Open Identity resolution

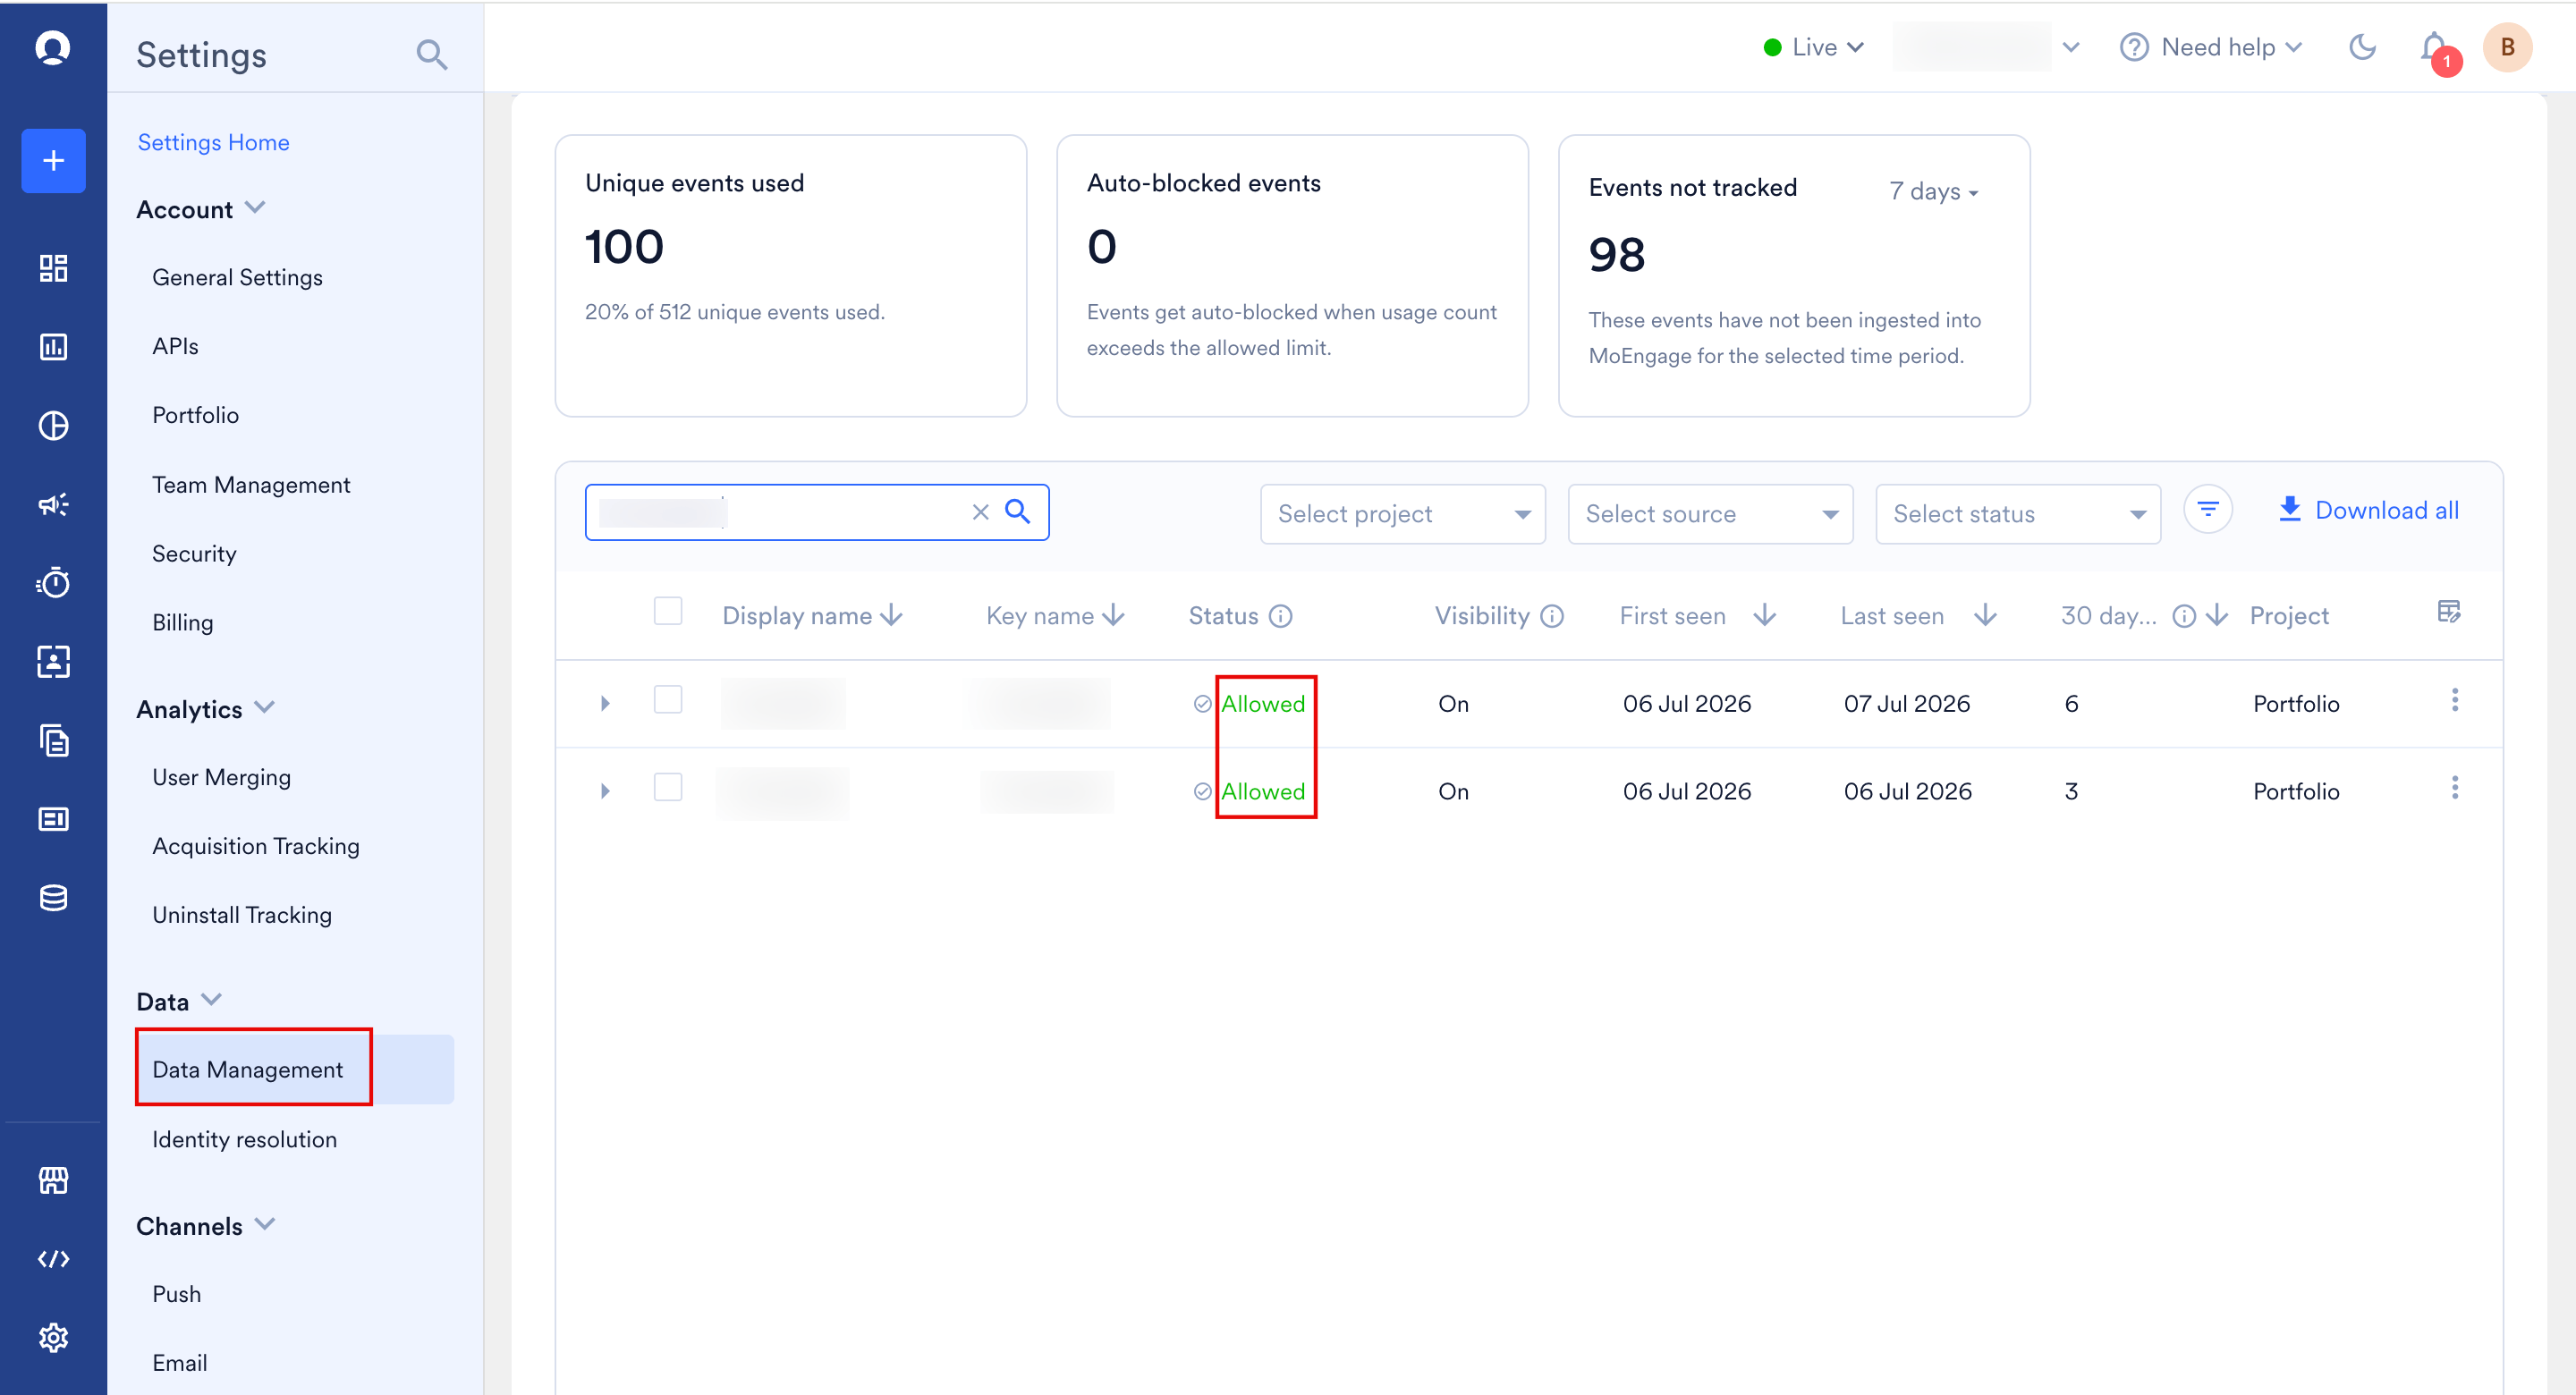(244, 1139)
